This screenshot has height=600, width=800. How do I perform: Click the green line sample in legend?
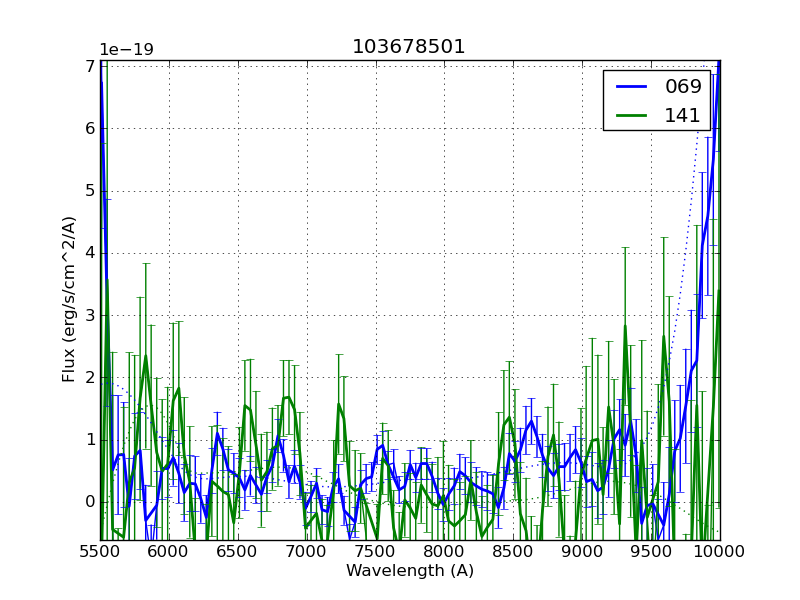pos(632,116)
